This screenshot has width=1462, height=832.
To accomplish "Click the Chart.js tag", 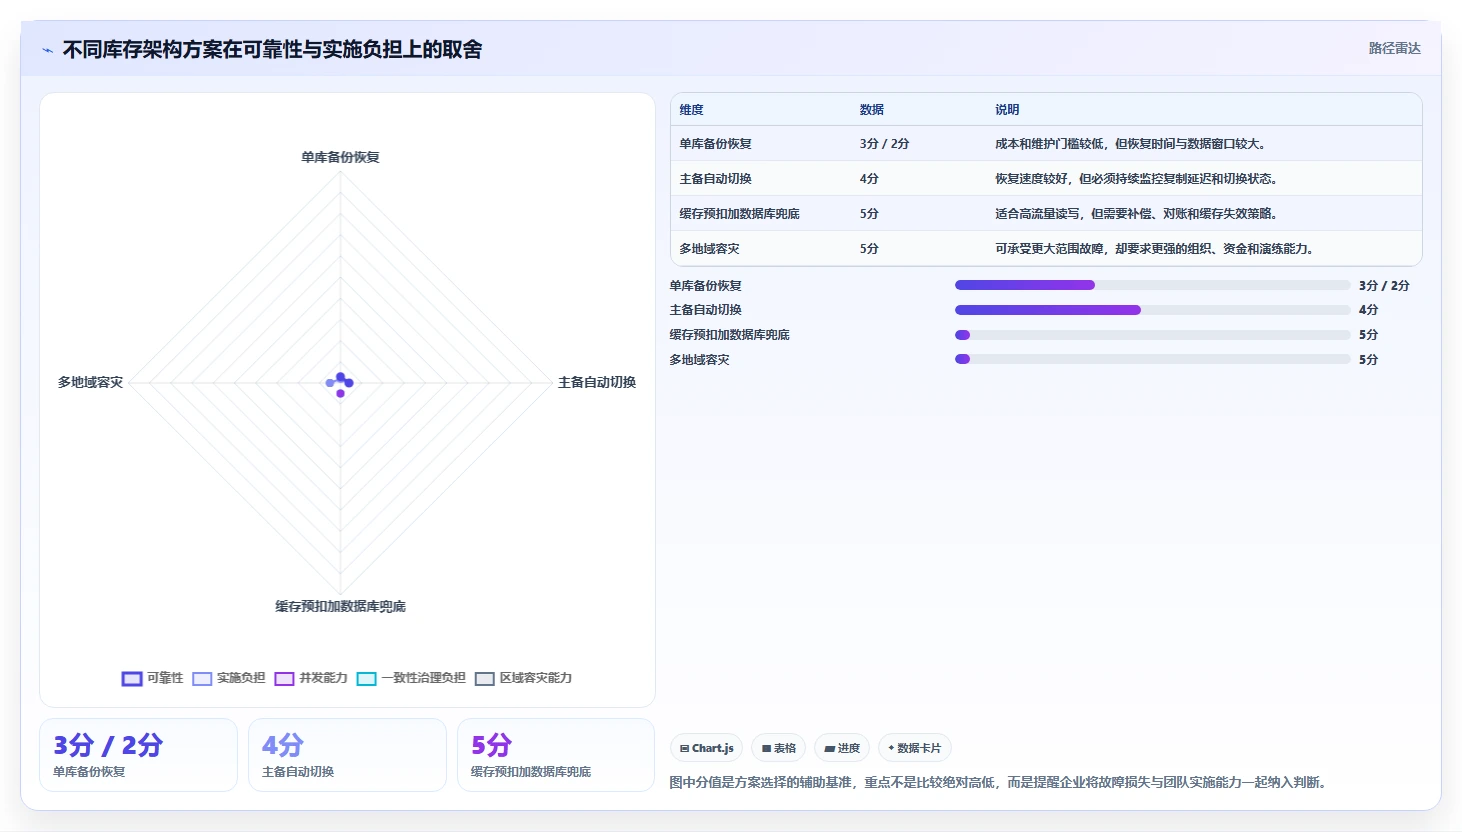I will pos(706,748).
